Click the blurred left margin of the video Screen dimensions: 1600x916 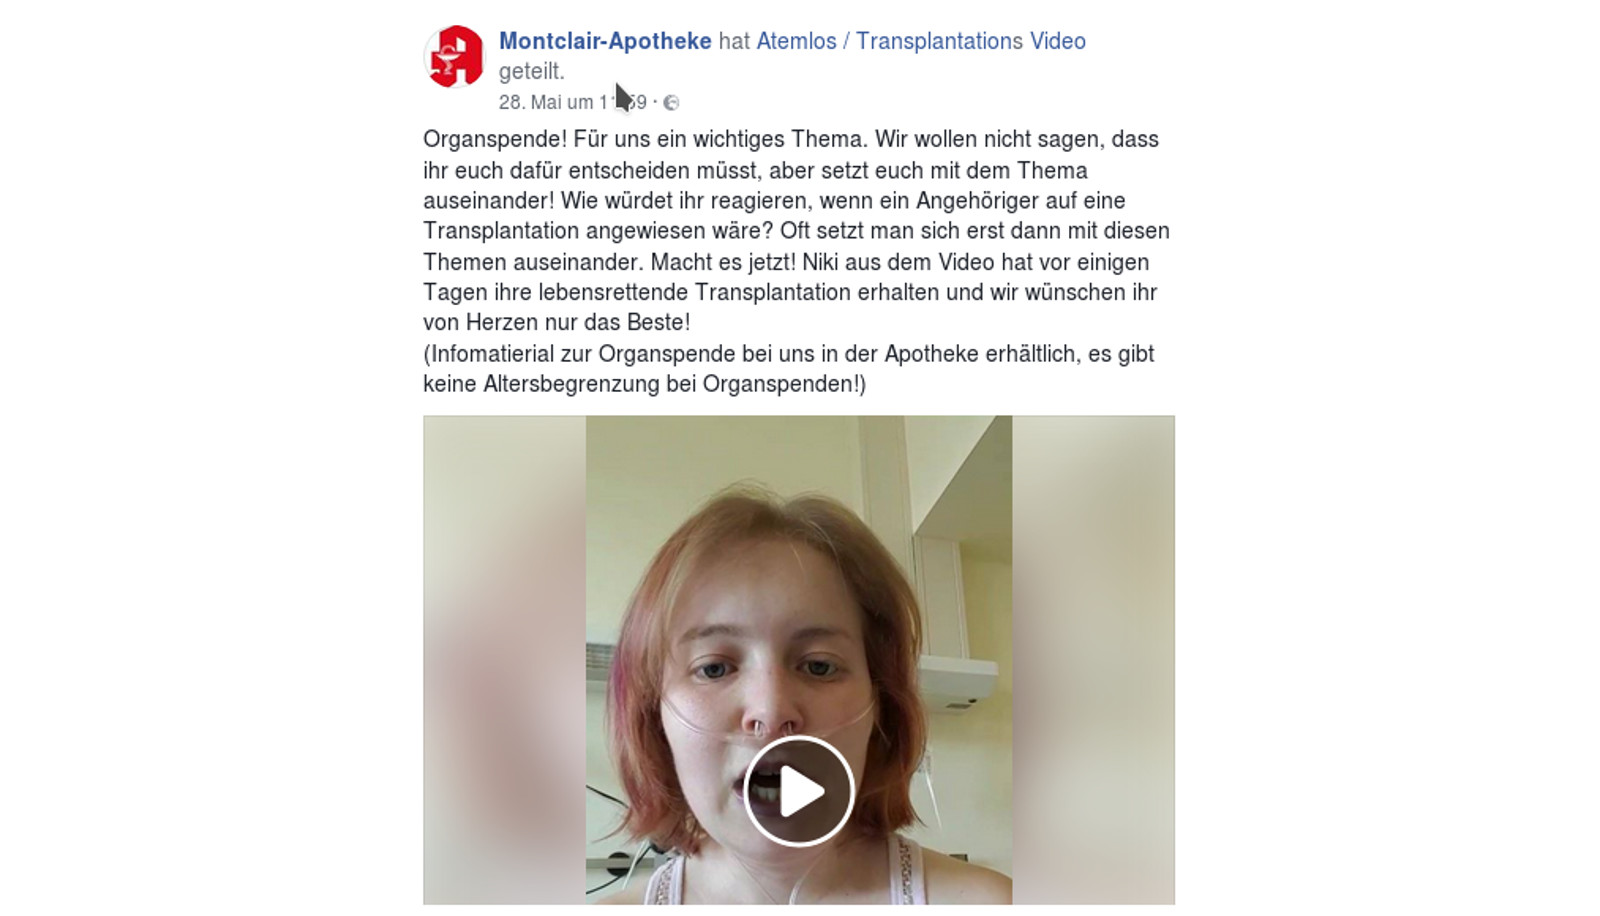504,660
